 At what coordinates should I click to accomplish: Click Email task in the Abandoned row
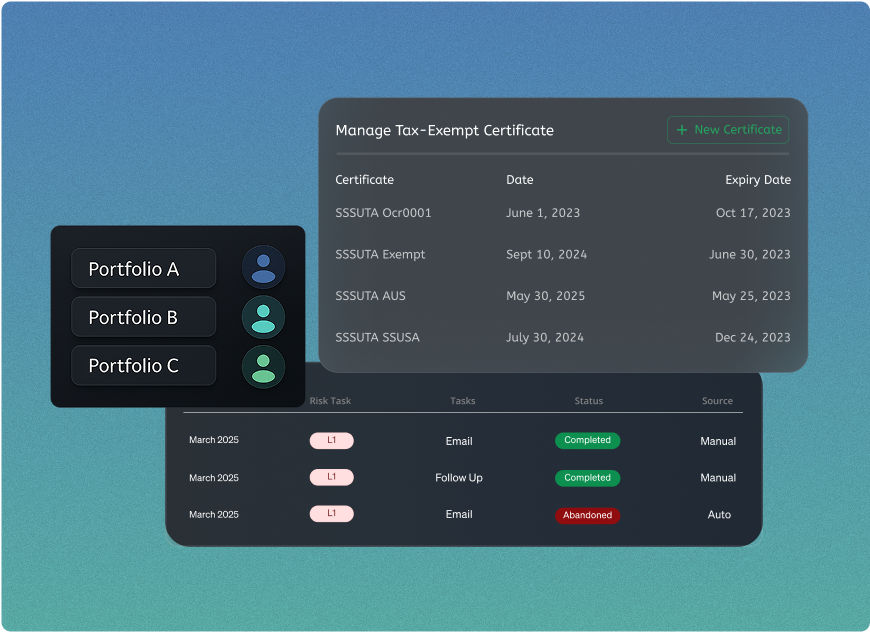(459, 514)
